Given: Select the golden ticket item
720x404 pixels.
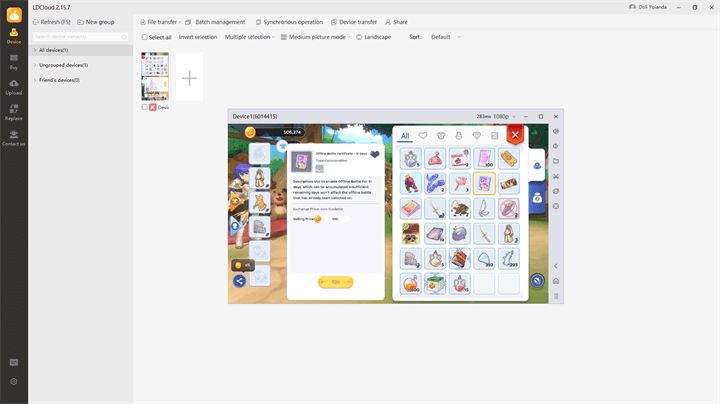Looking at the screenshot, I should (x=509, y=159).
